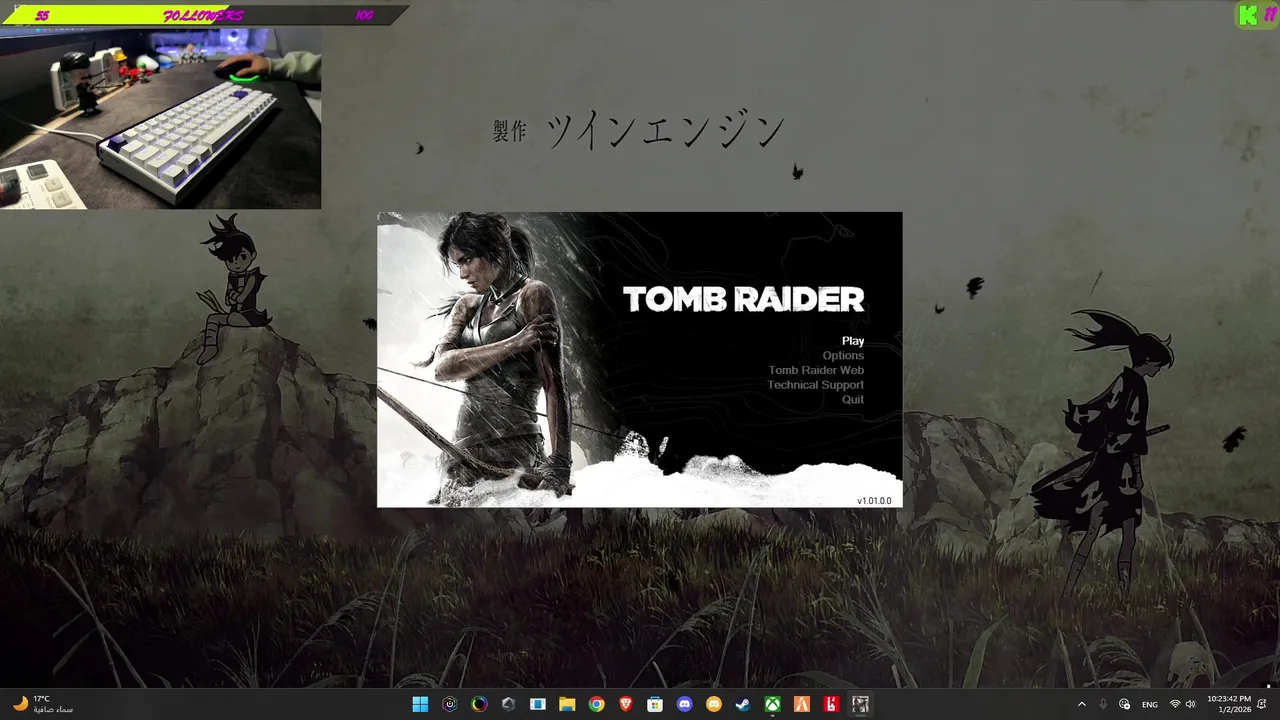The width and height of the screenshot is (1280, 720).
Task: Click the red taskbar app icon
Action: click(x=830, y=704)
